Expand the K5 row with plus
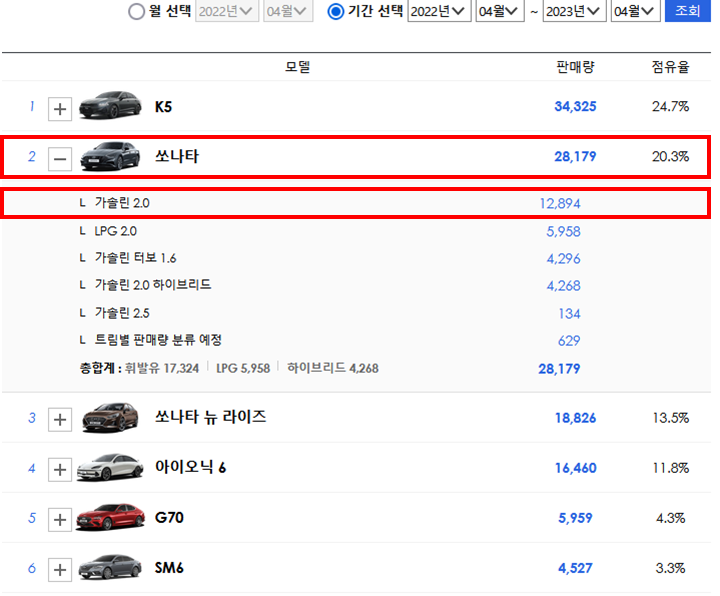Image resolution: width=720 pixels, height=596 pixels. tap(60, 109)
